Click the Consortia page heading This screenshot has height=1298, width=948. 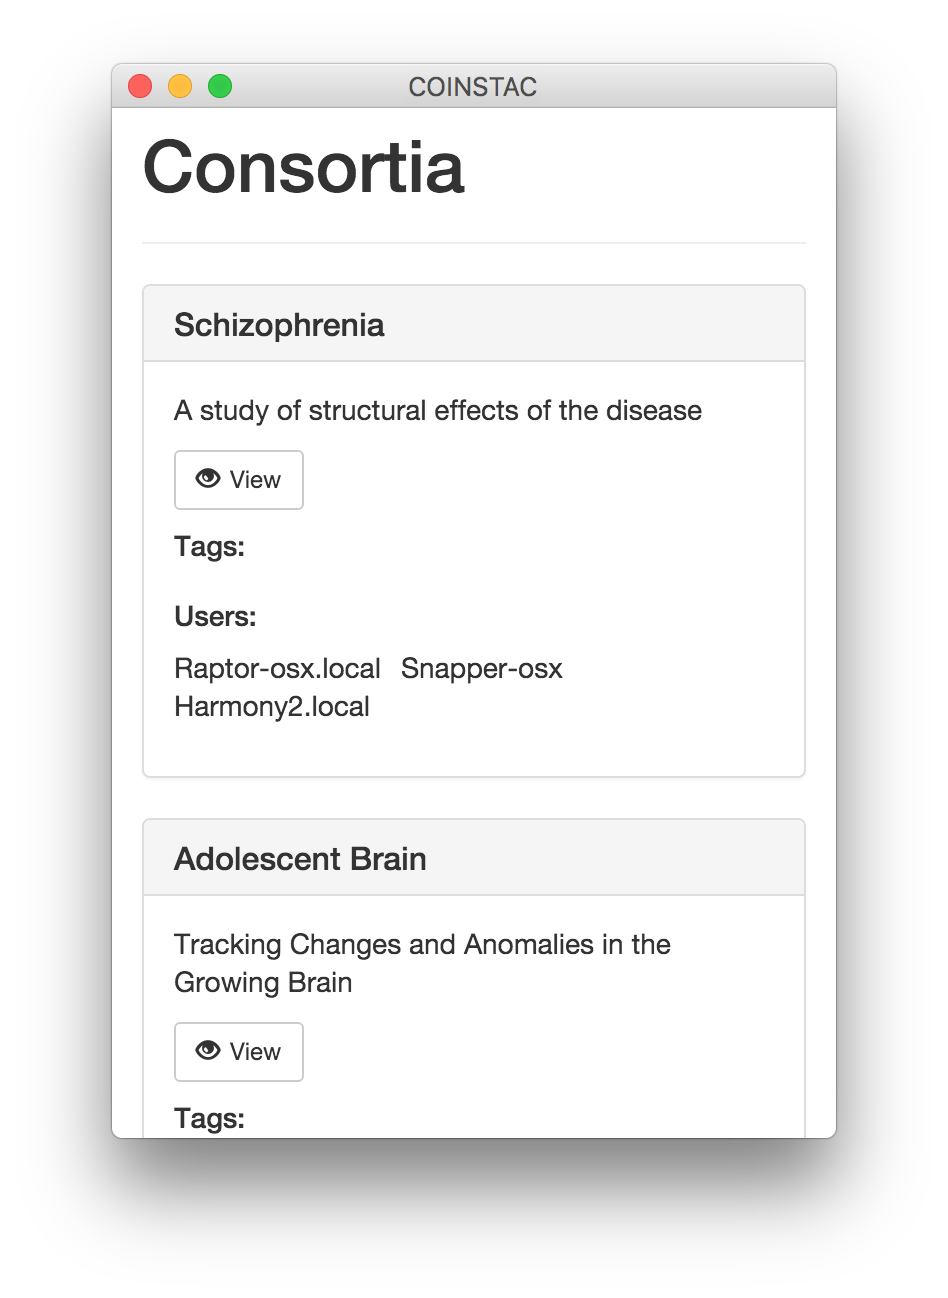pos(303,167)
